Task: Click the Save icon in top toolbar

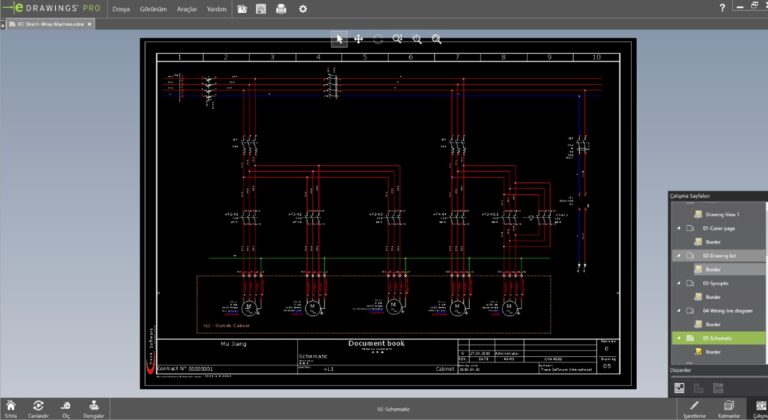Action: point(261,8)
